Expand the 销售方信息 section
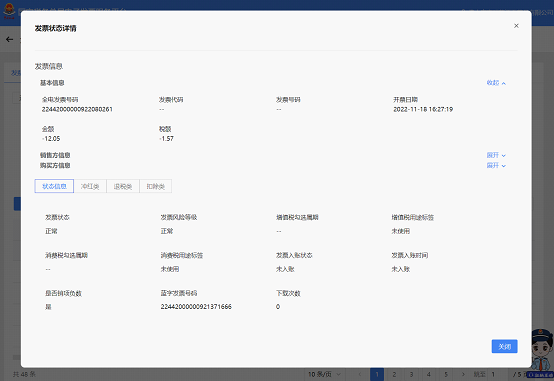This screenshot has width=554, height=381. click(496, 155)
